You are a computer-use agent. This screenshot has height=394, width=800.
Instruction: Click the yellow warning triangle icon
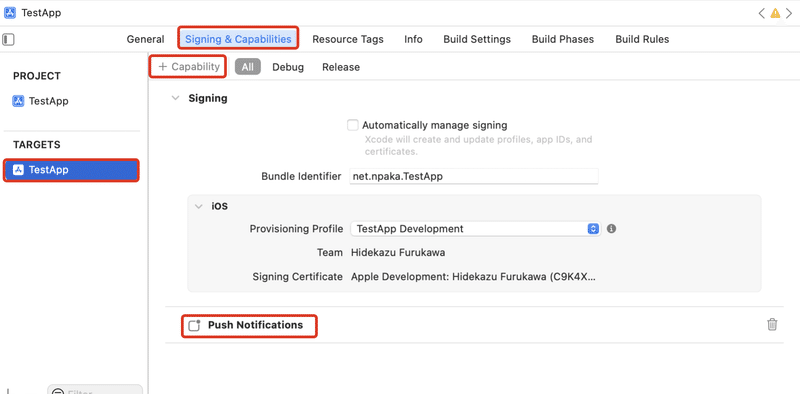coord(775,13)
